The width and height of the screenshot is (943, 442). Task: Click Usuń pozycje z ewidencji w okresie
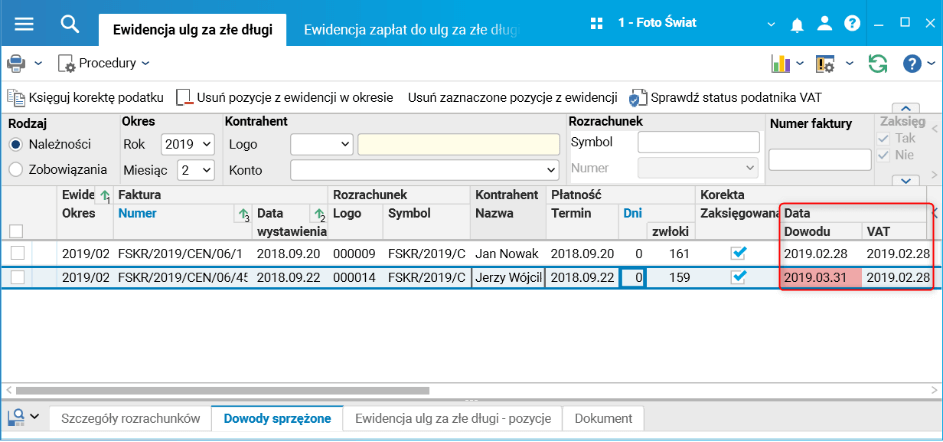pos(285,97)
